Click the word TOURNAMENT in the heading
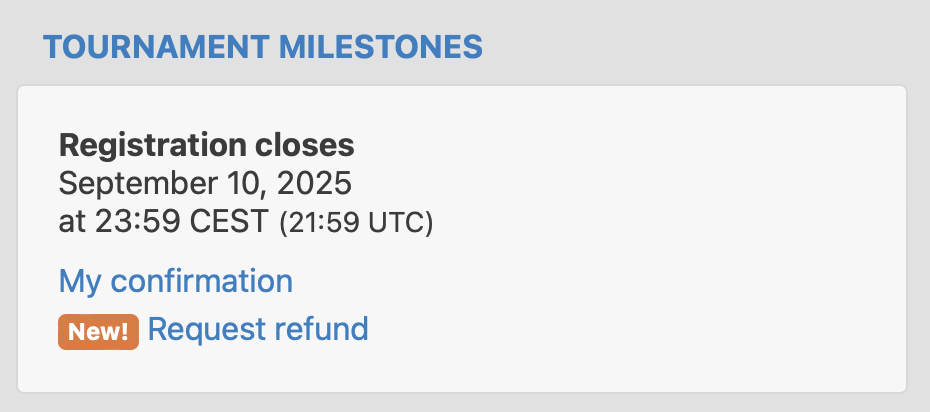Viewport: 930px width, 412px height. (156, 47)
